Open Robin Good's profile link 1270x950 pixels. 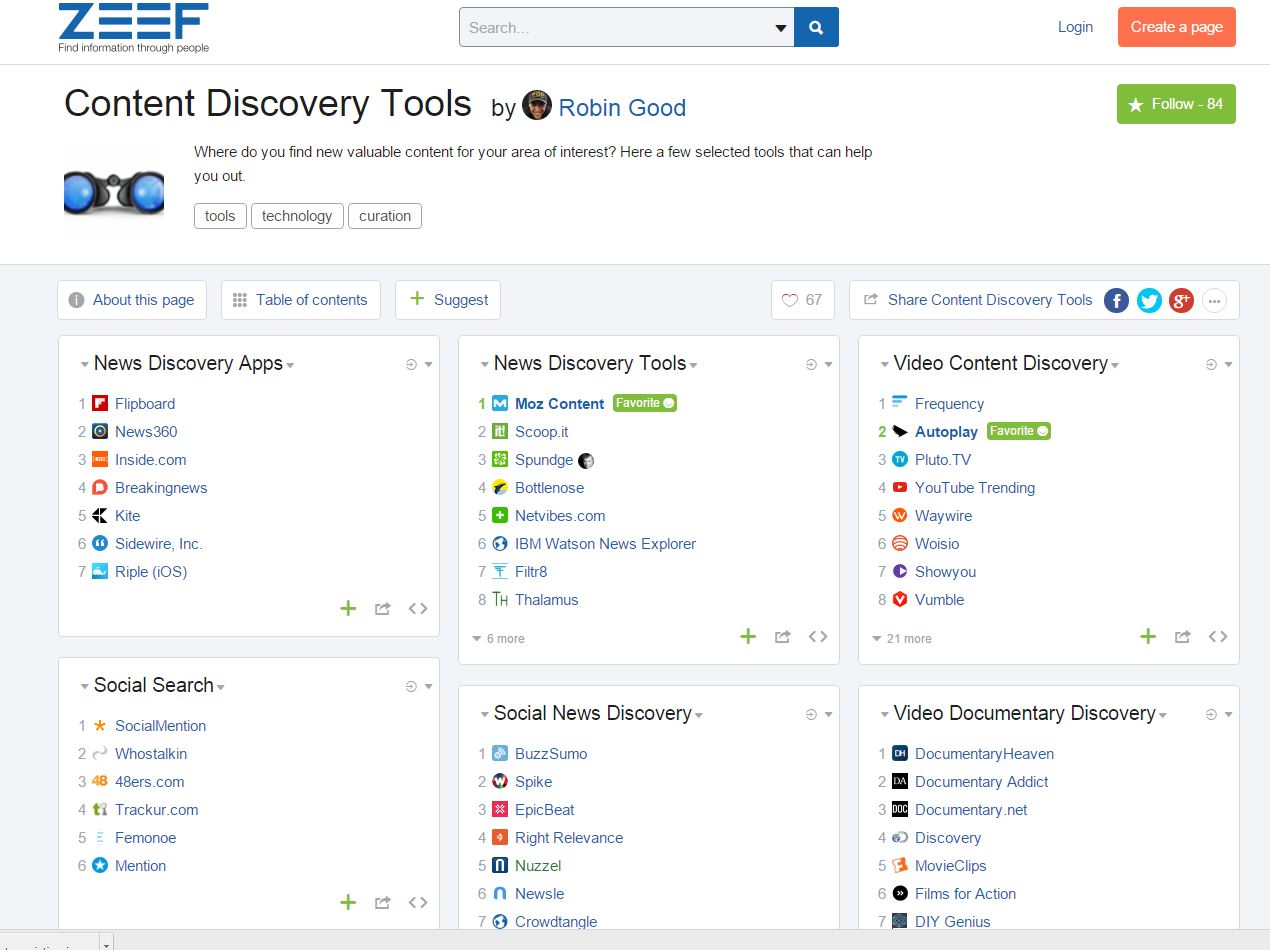(x=622, y=107)
